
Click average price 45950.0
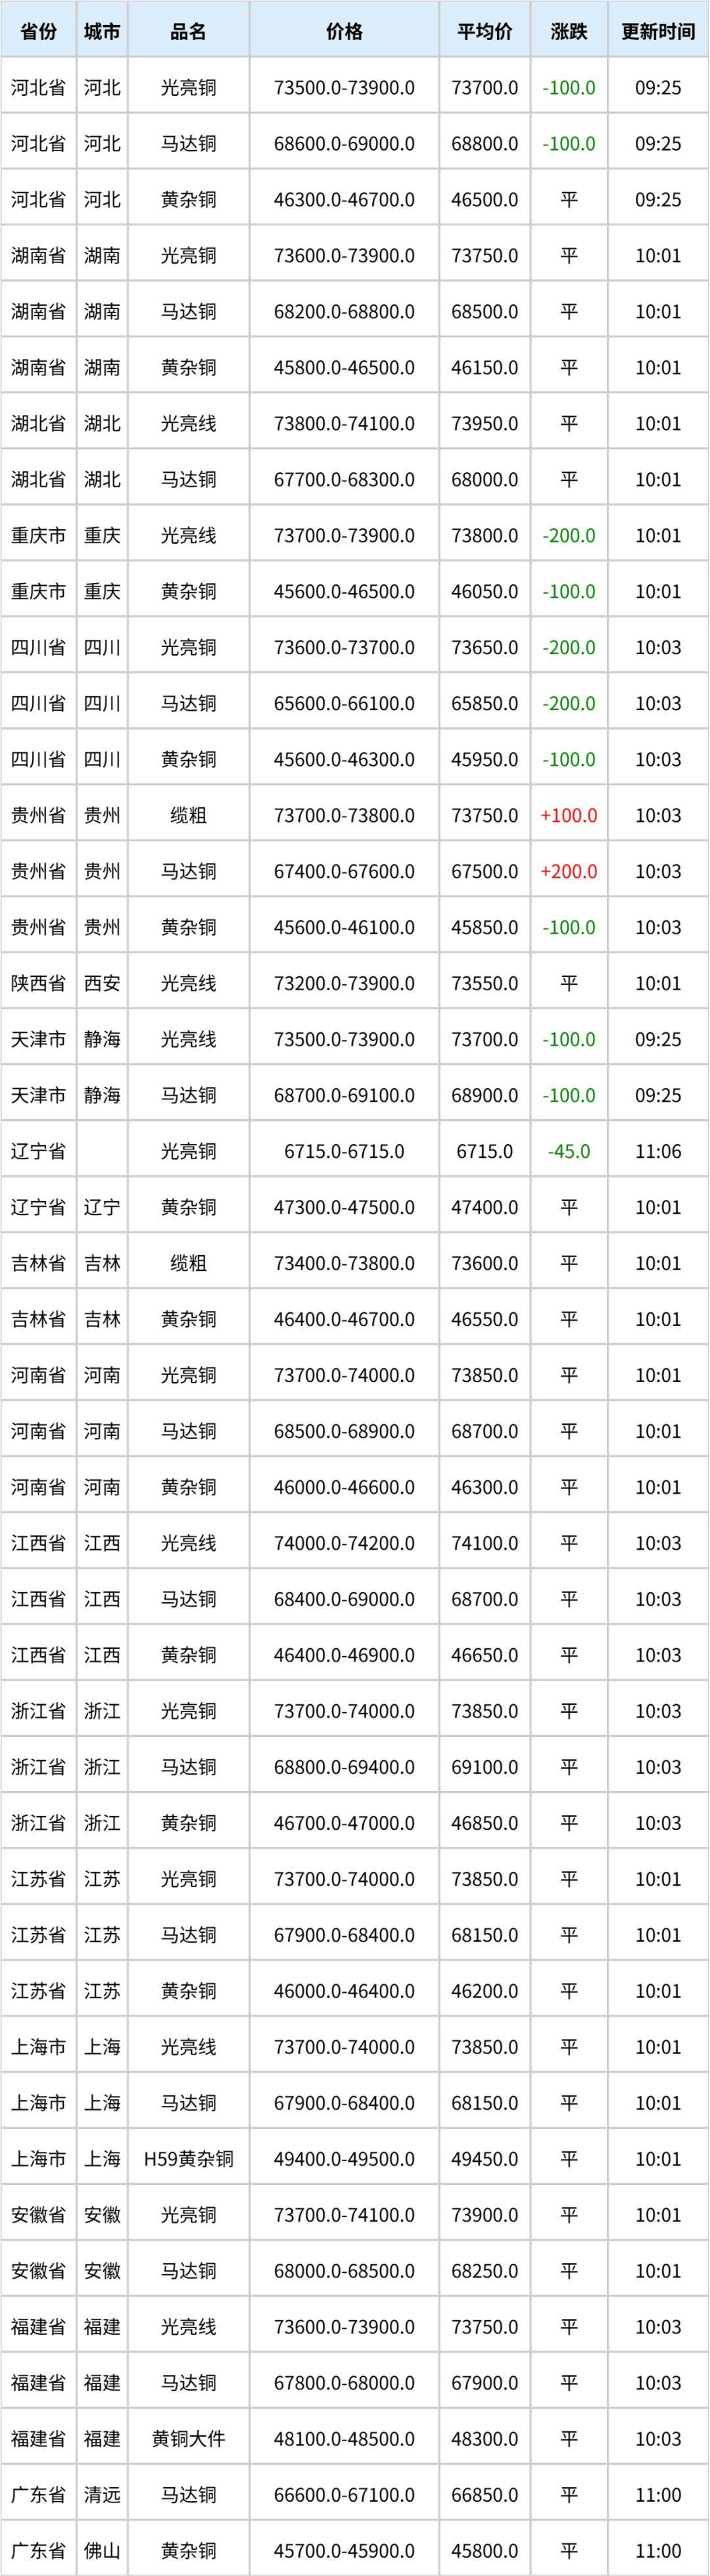coord(484,760)
